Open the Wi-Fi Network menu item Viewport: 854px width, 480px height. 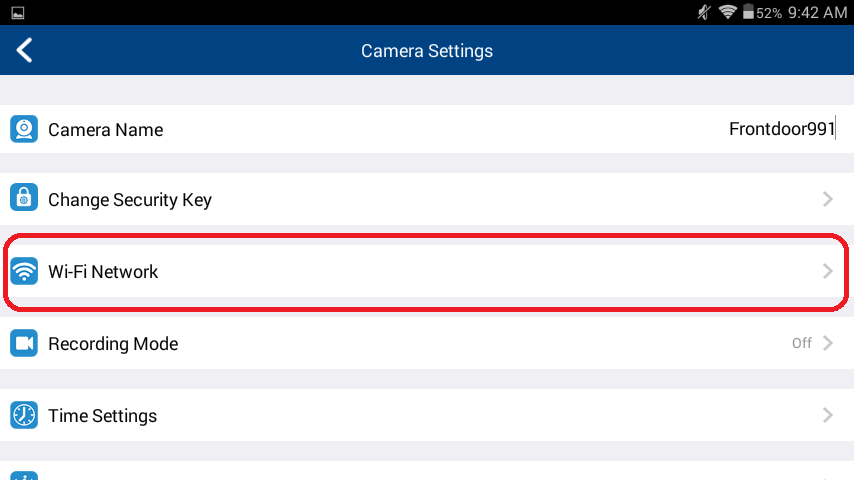[x=103, y=271]
